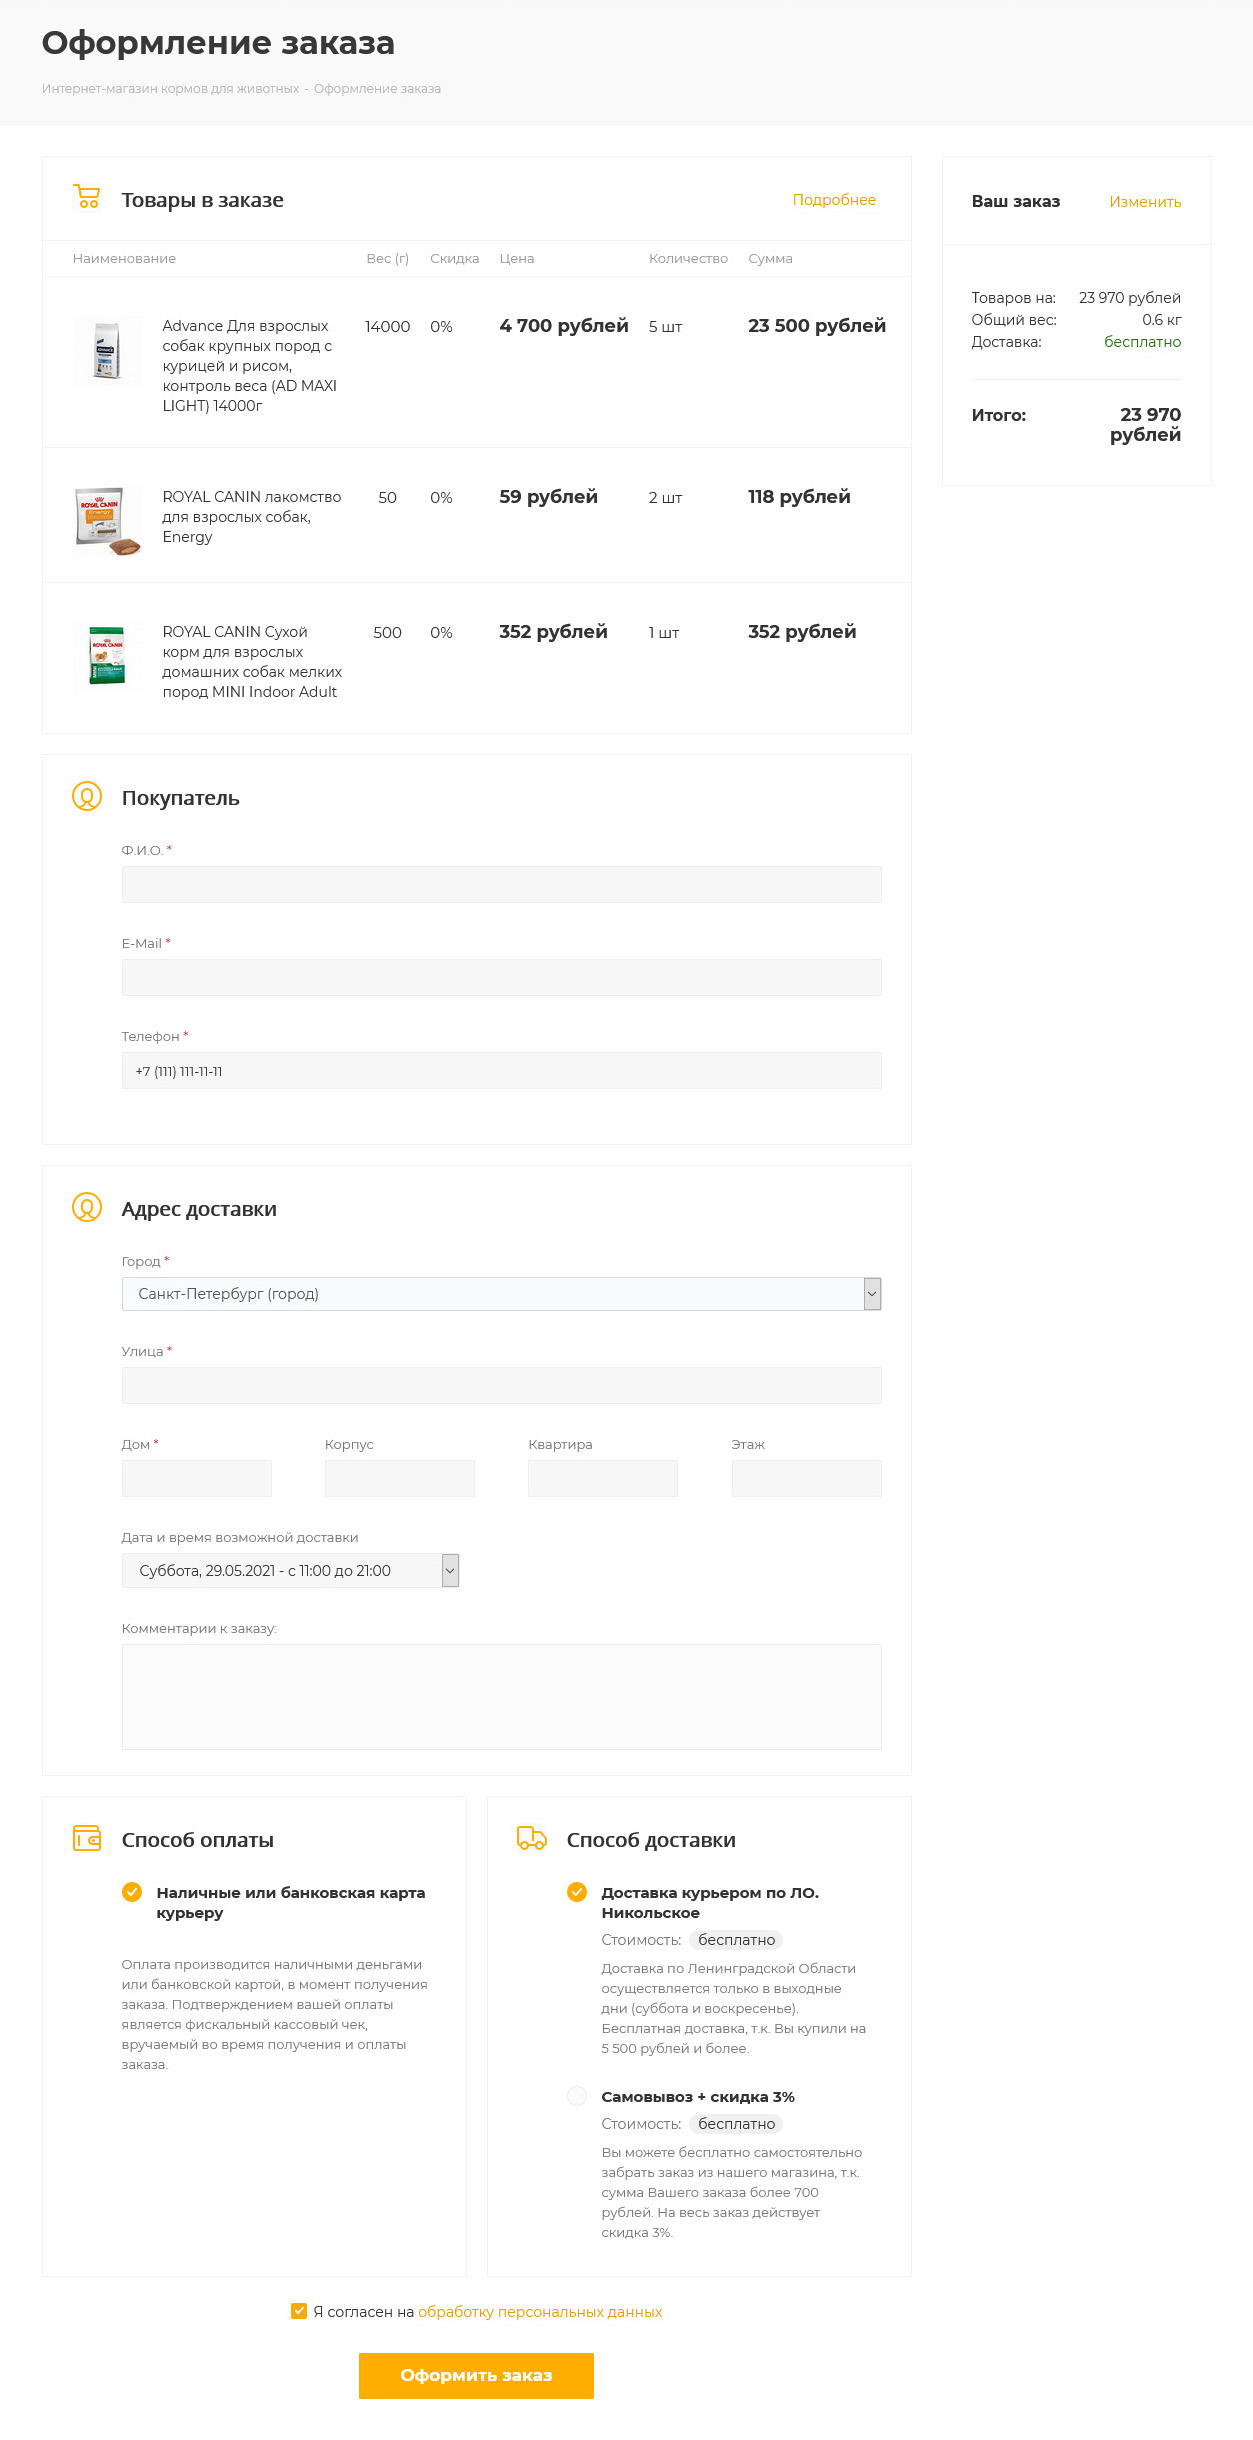
Task: Click the '2 шт' quantity cell
Action: pos(665,498)
